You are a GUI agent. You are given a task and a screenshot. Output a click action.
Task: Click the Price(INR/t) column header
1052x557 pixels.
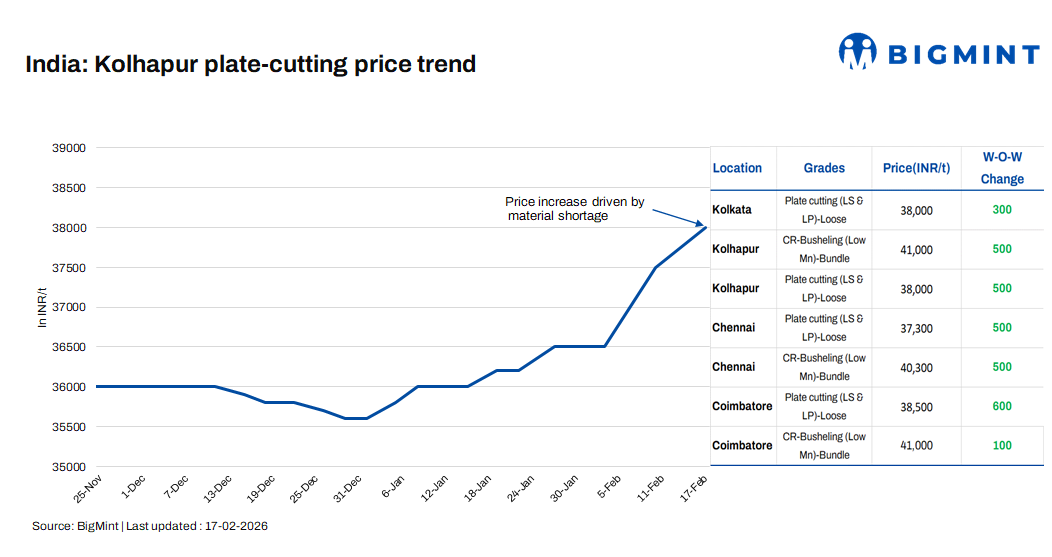click(x=916, y=168)
